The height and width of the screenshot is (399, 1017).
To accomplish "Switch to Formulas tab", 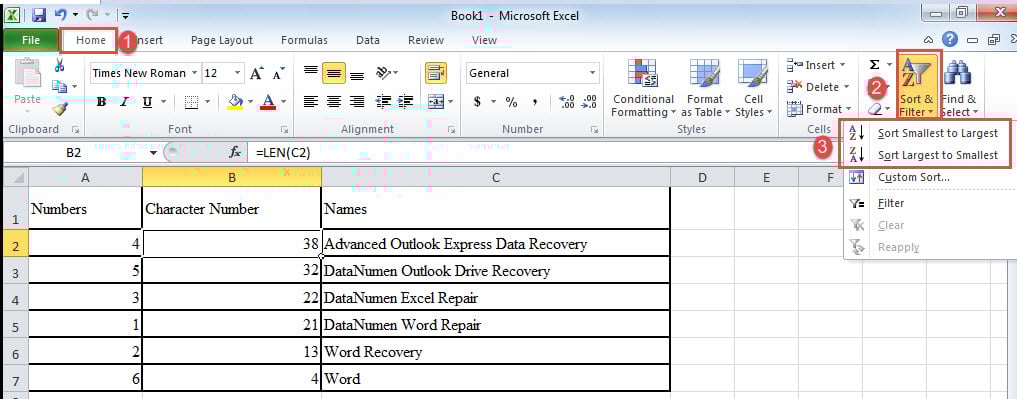I will pos(304,40).
